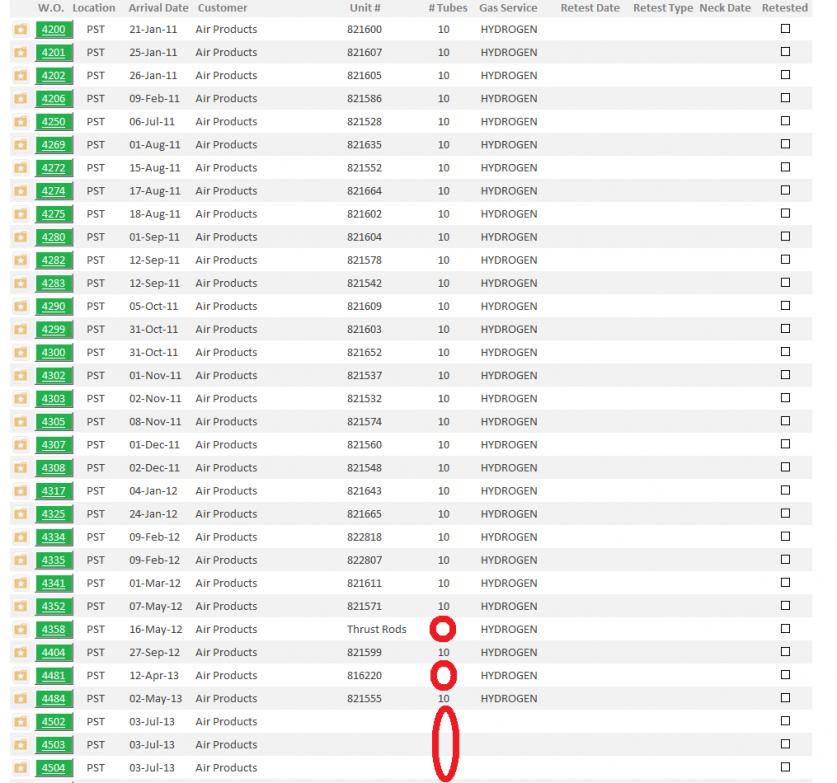Open the folder icon in row 4299
This screenshot has width=837, height=783.
(21, 329)
